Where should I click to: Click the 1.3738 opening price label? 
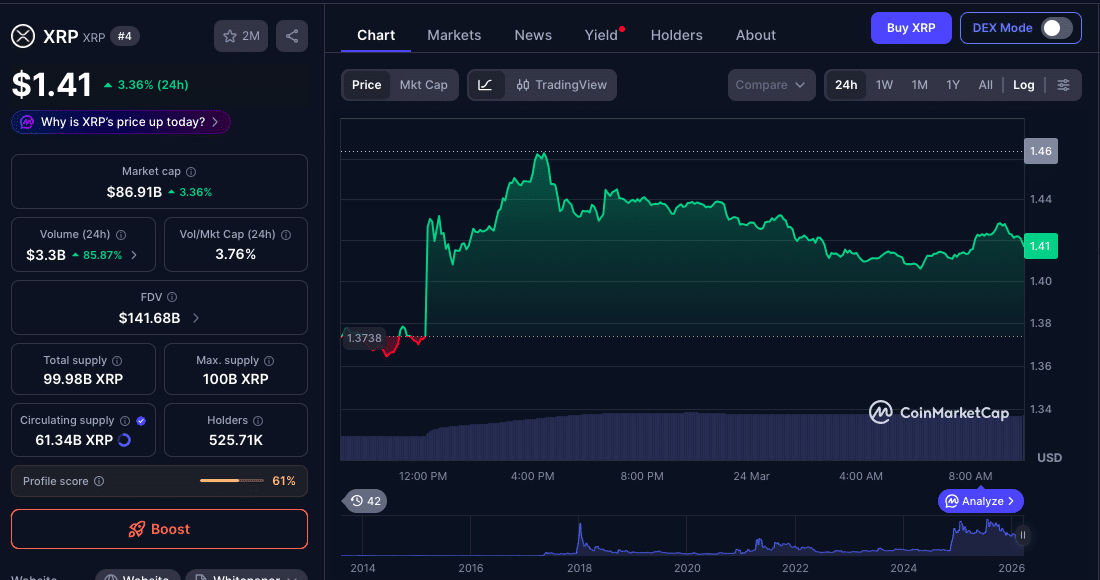pos(364,338)
